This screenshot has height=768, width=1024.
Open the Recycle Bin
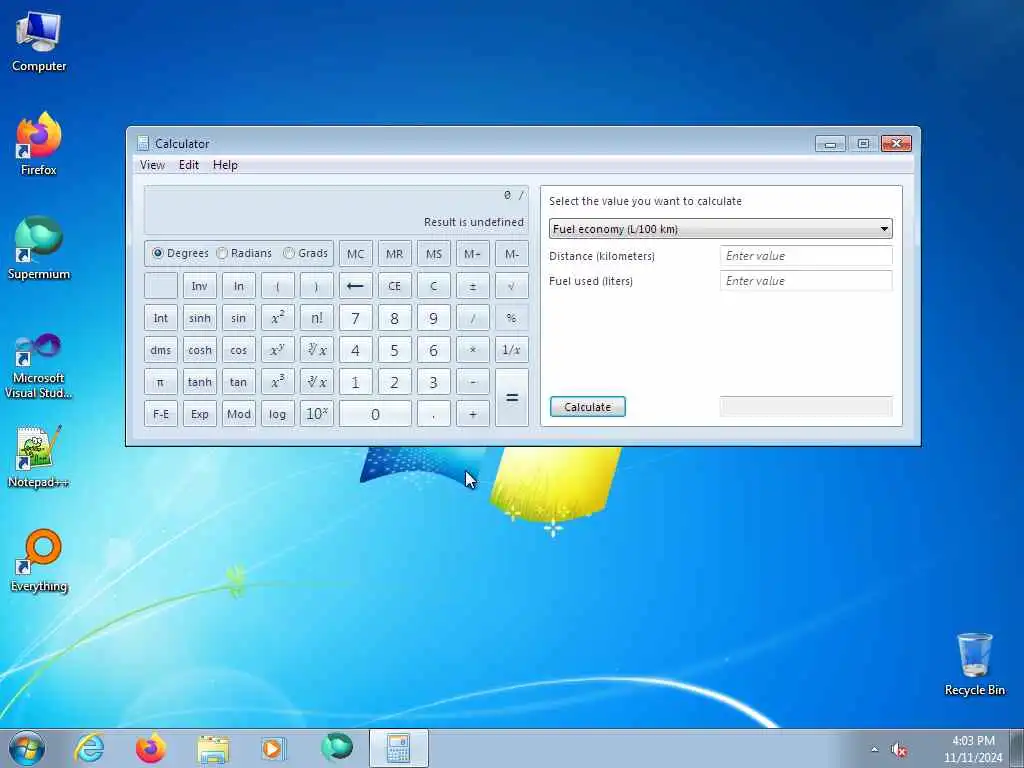point(974,665)
